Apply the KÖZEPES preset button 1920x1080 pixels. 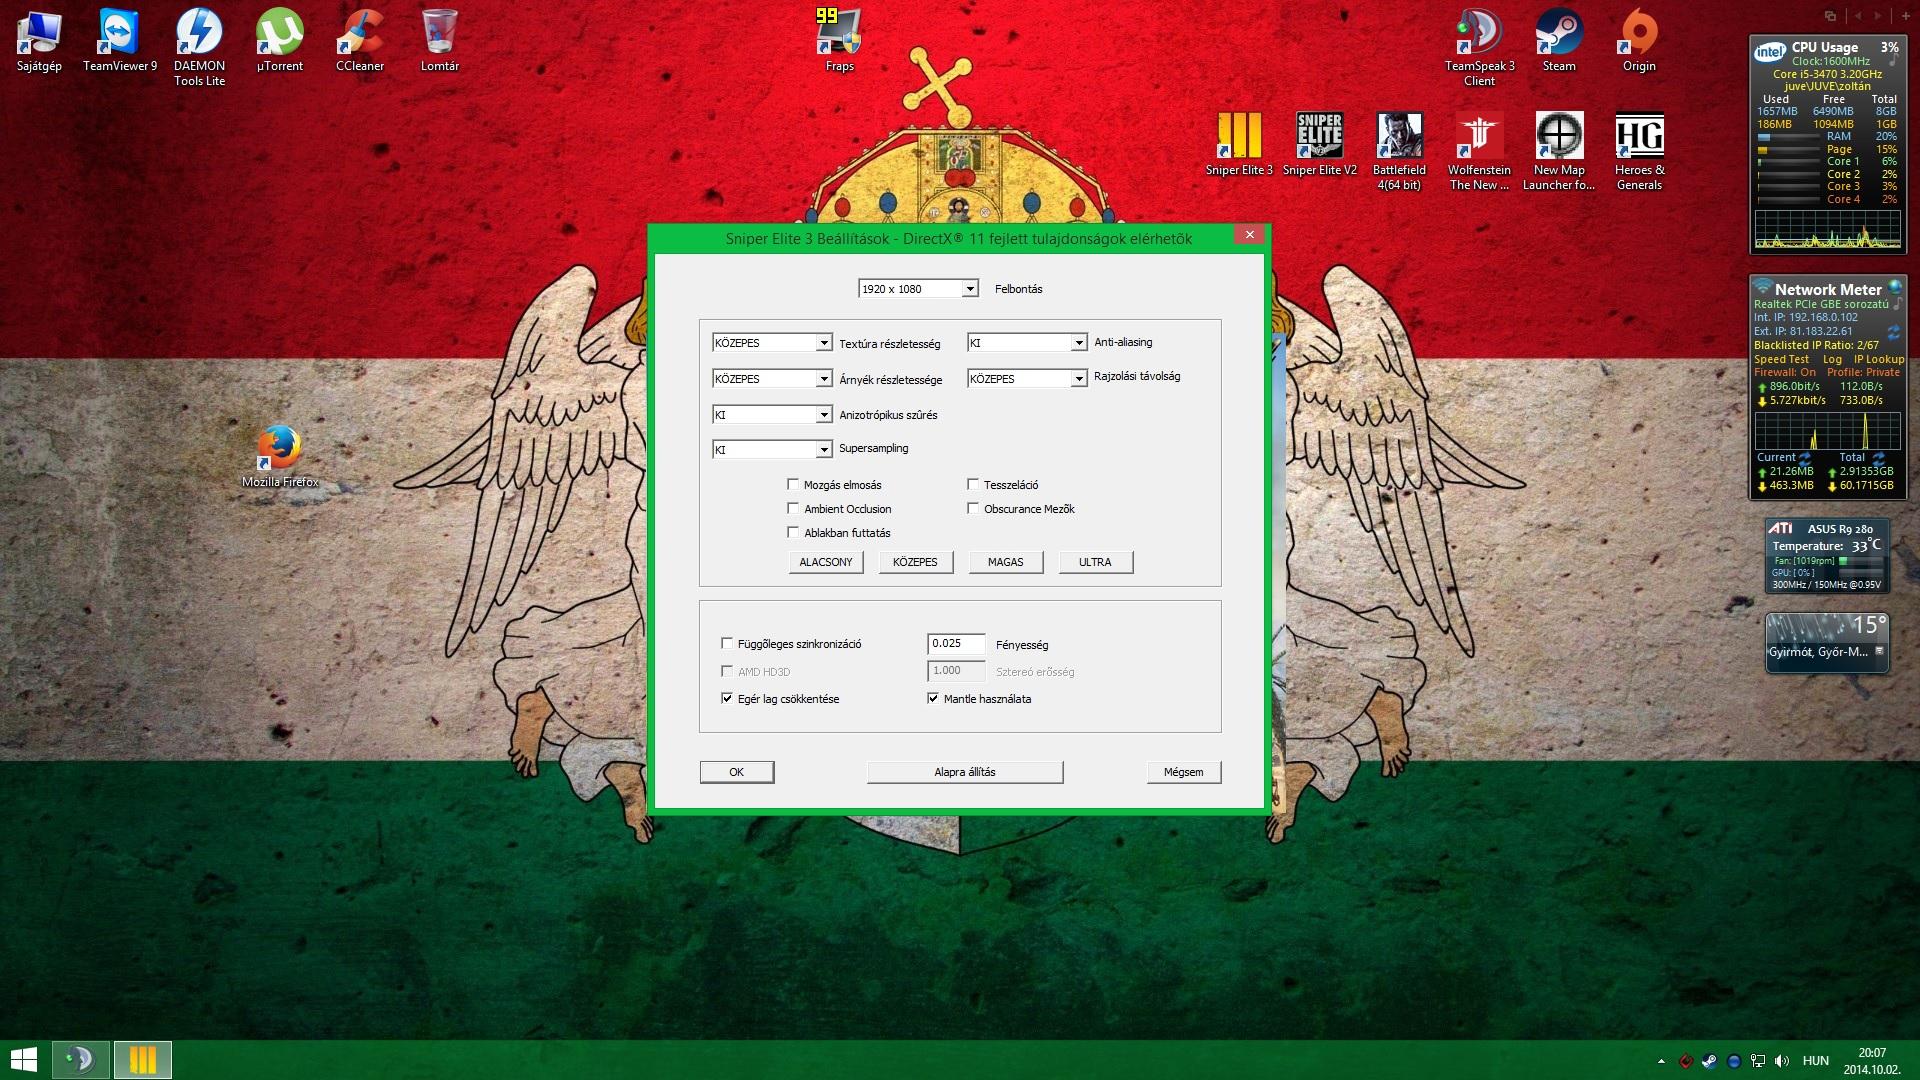coord(915,562)
